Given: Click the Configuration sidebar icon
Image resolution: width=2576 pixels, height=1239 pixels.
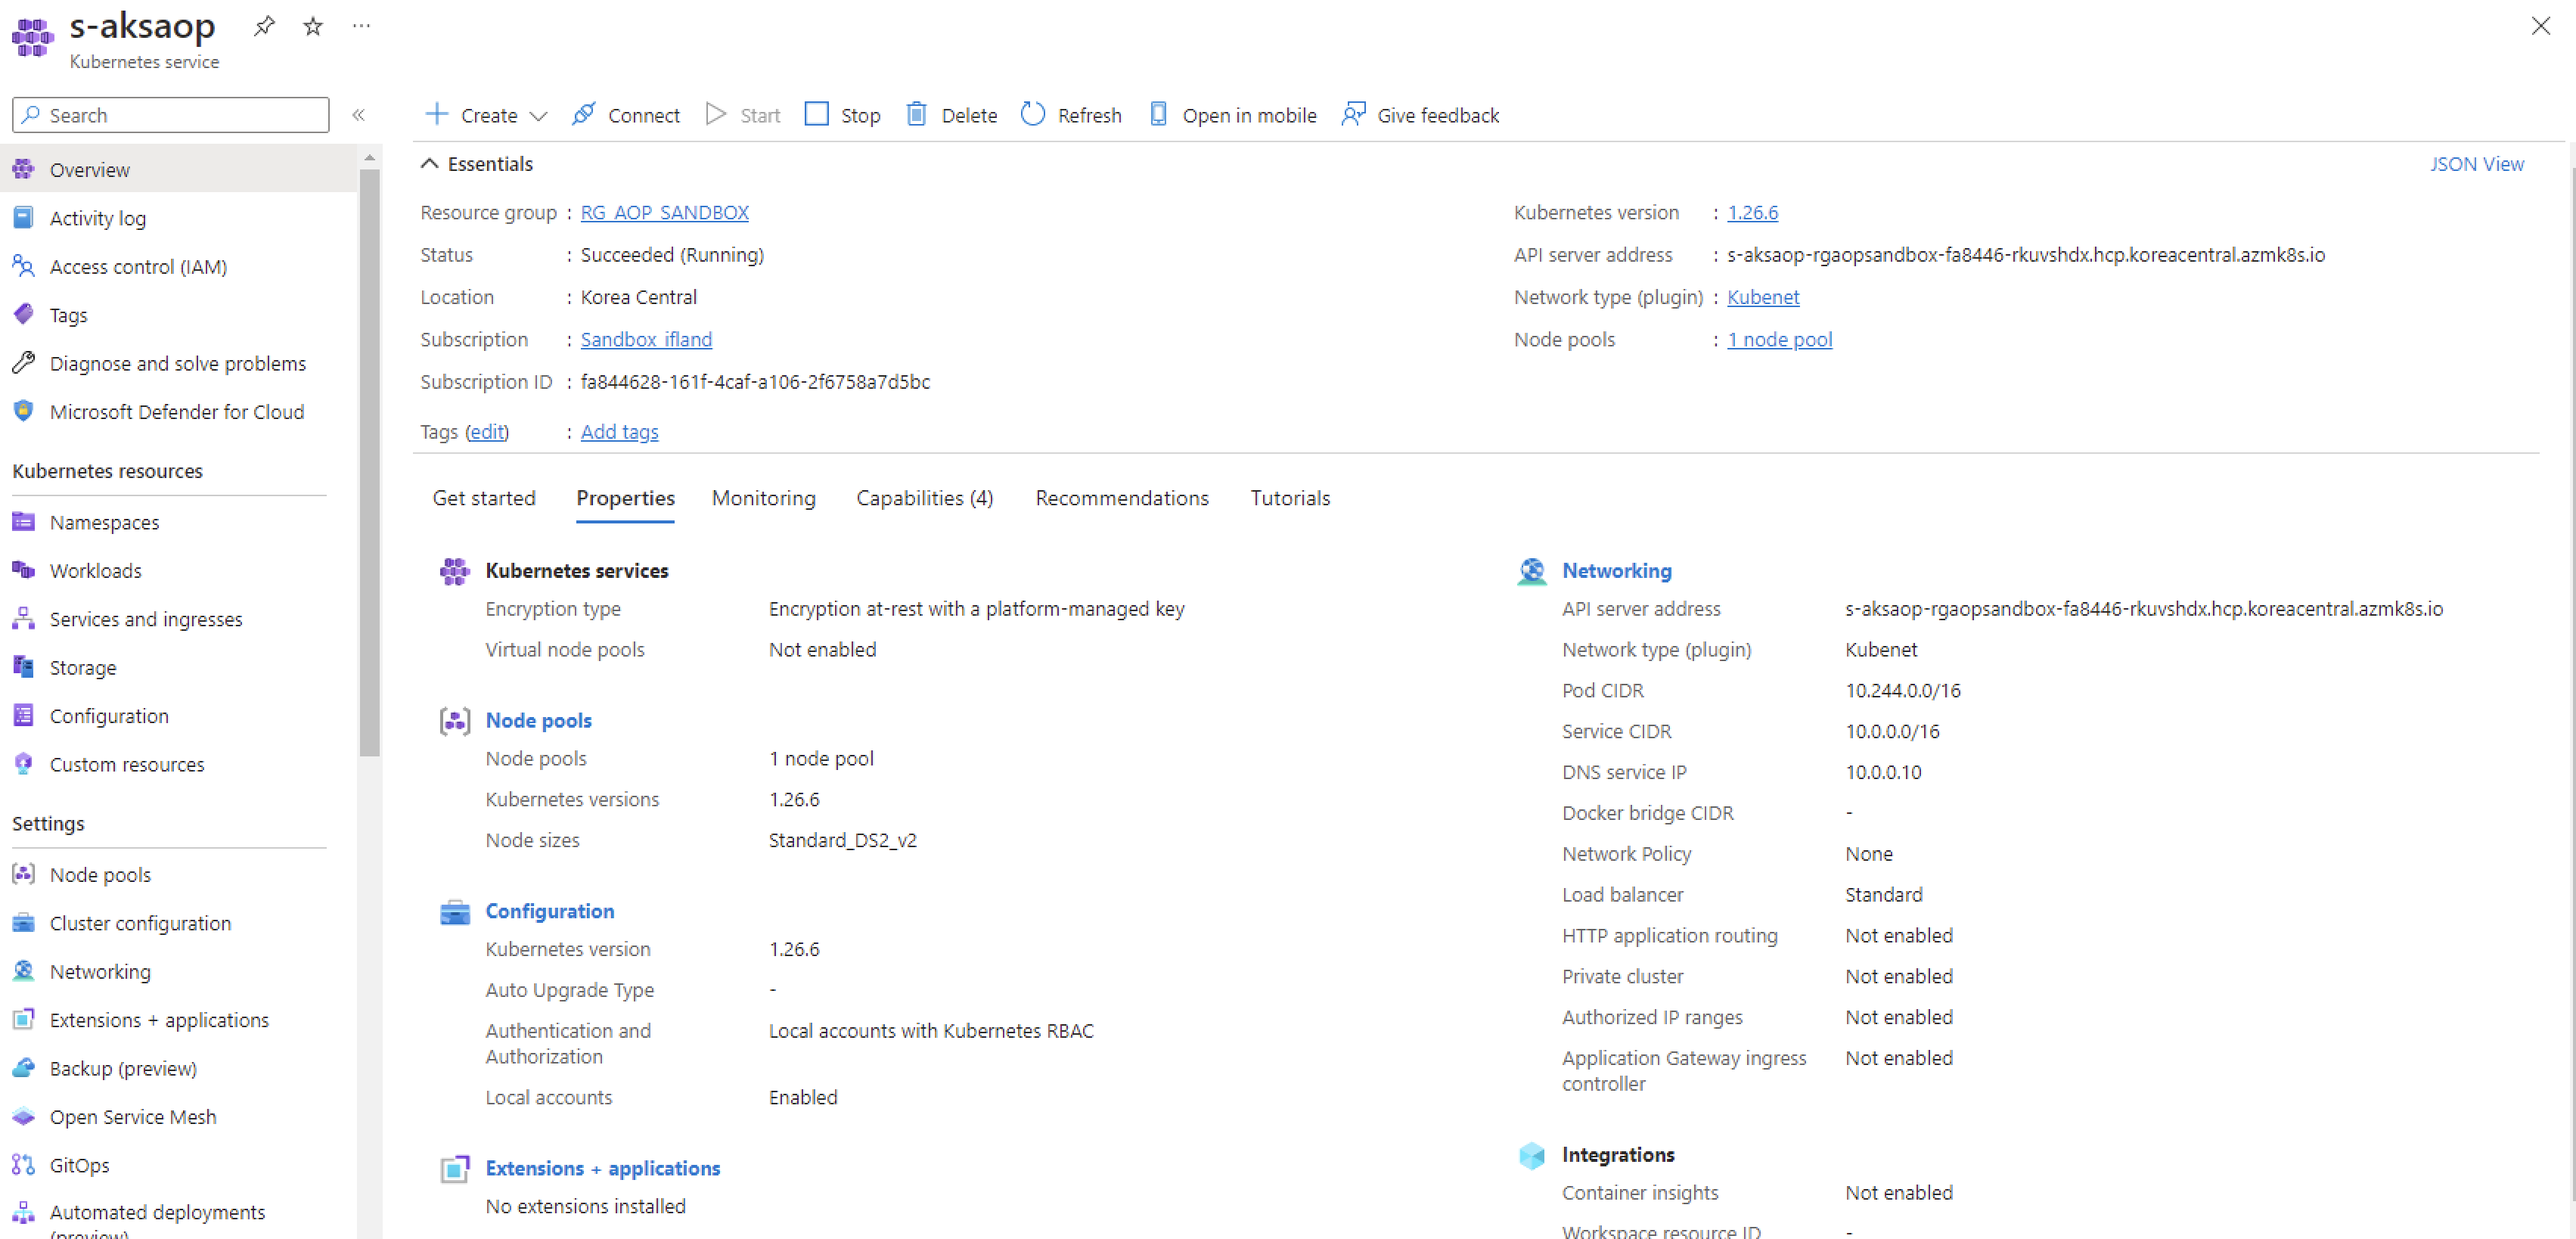Looking at the screenshot, I should coord(23,715).
